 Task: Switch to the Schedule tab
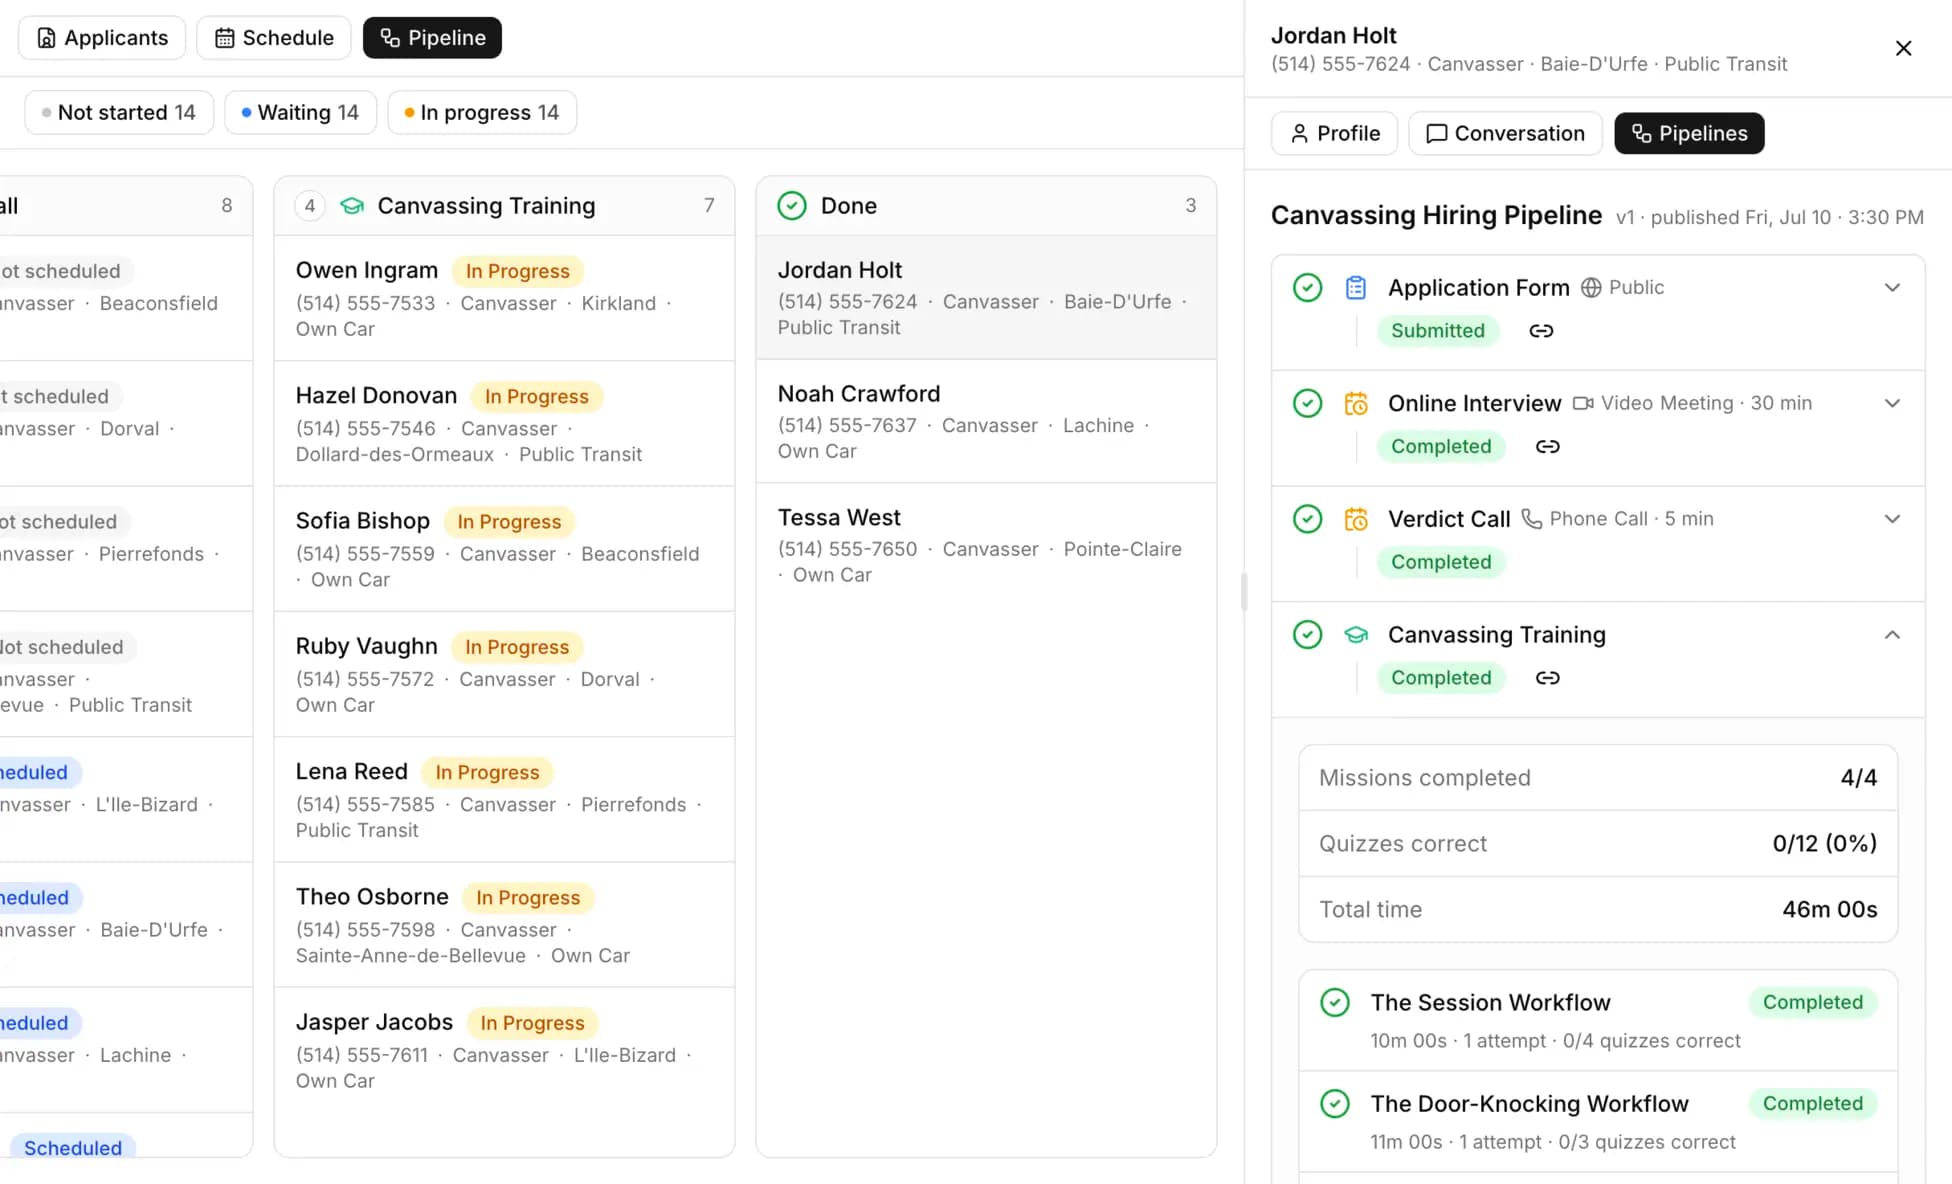[274, 38]
